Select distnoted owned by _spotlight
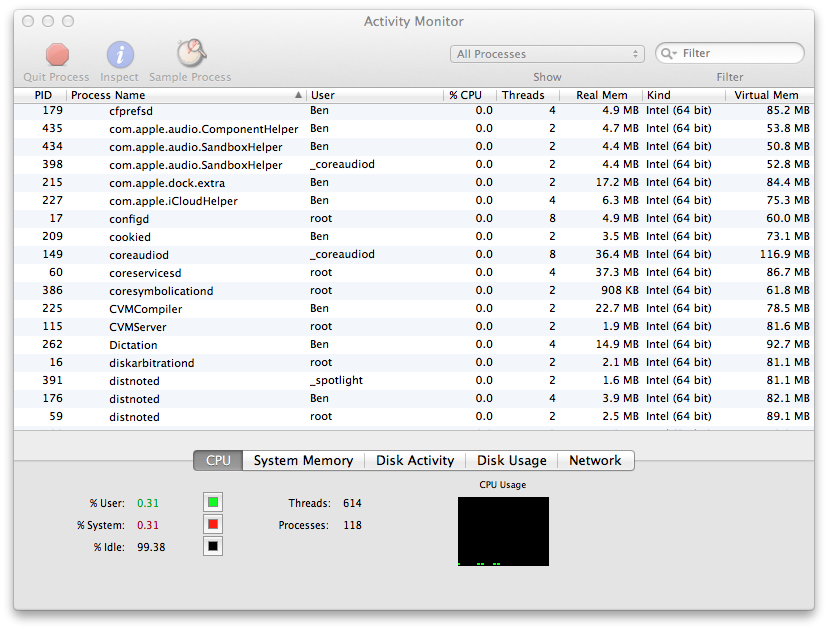 pos(414,380)
